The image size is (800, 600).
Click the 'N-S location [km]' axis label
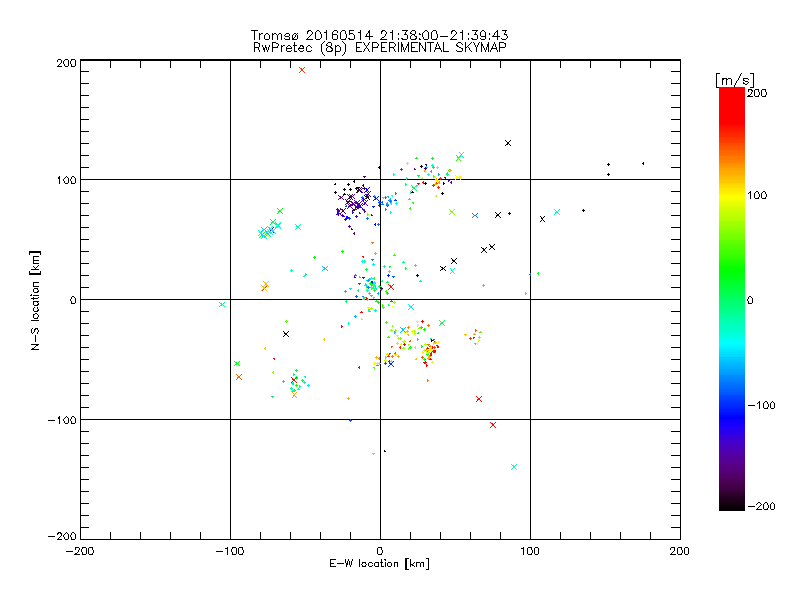point(35,301)
